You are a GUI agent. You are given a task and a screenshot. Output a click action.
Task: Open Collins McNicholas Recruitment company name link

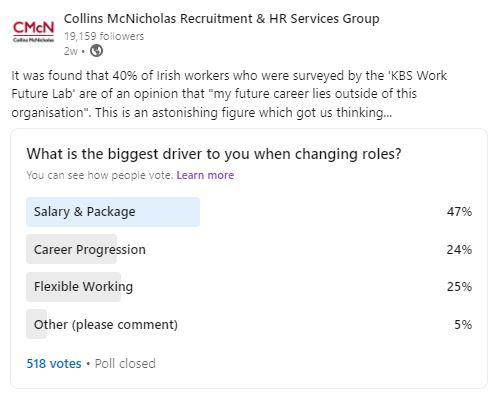[x=221, y=19]
